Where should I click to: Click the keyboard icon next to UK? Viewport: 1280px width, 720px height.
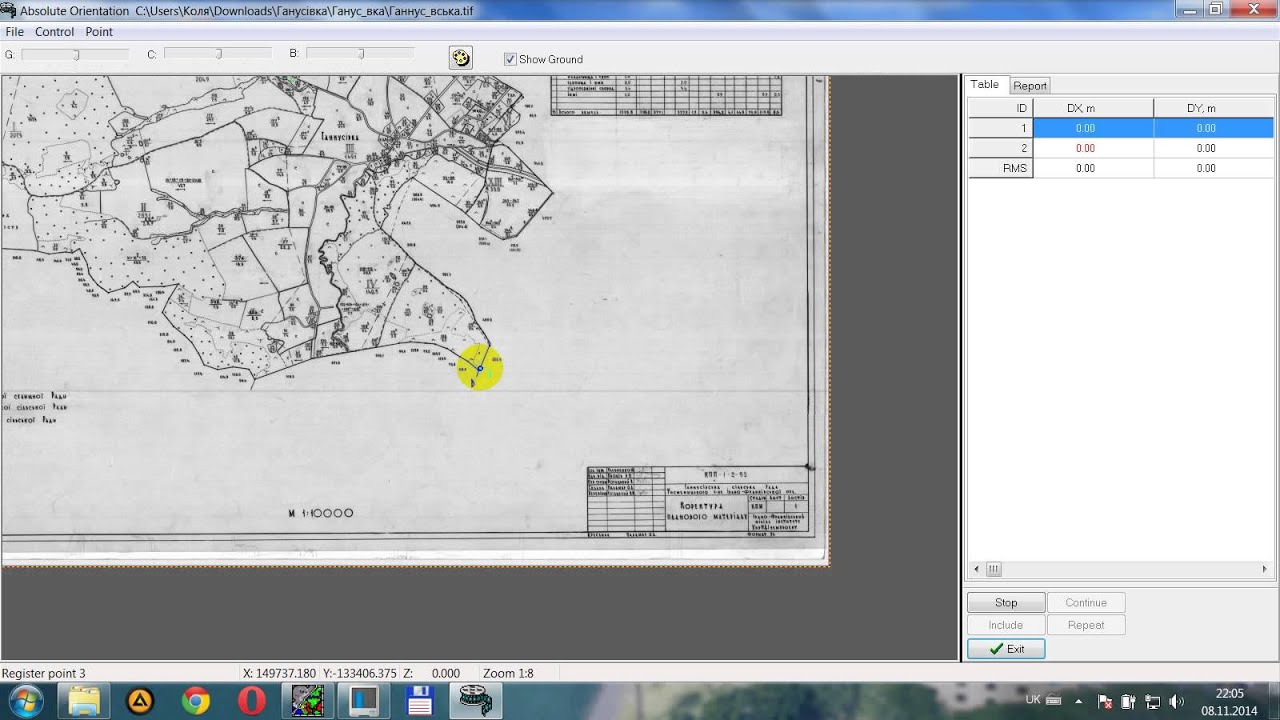[1055, 702]
